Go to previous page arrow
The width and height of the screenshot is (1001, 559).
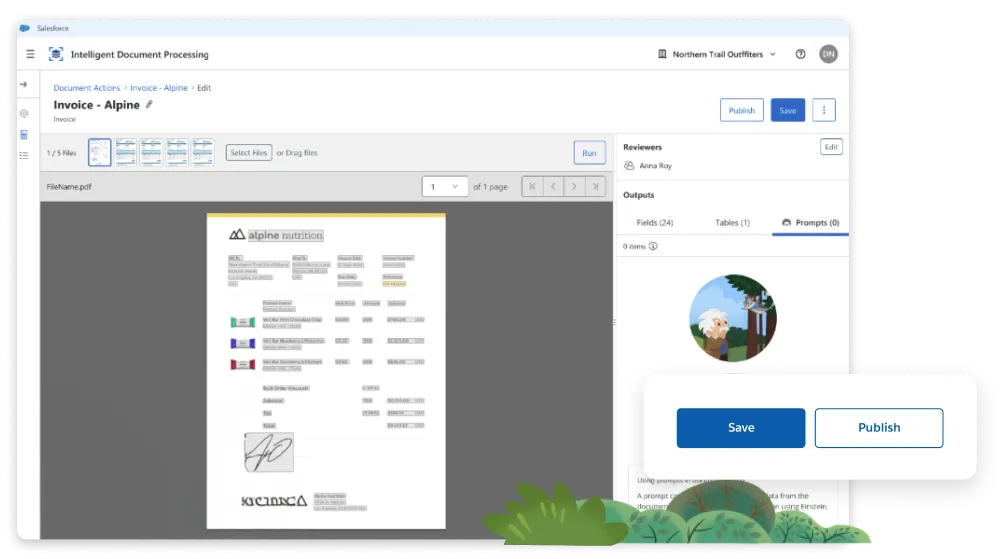click(x=553, y=187)
